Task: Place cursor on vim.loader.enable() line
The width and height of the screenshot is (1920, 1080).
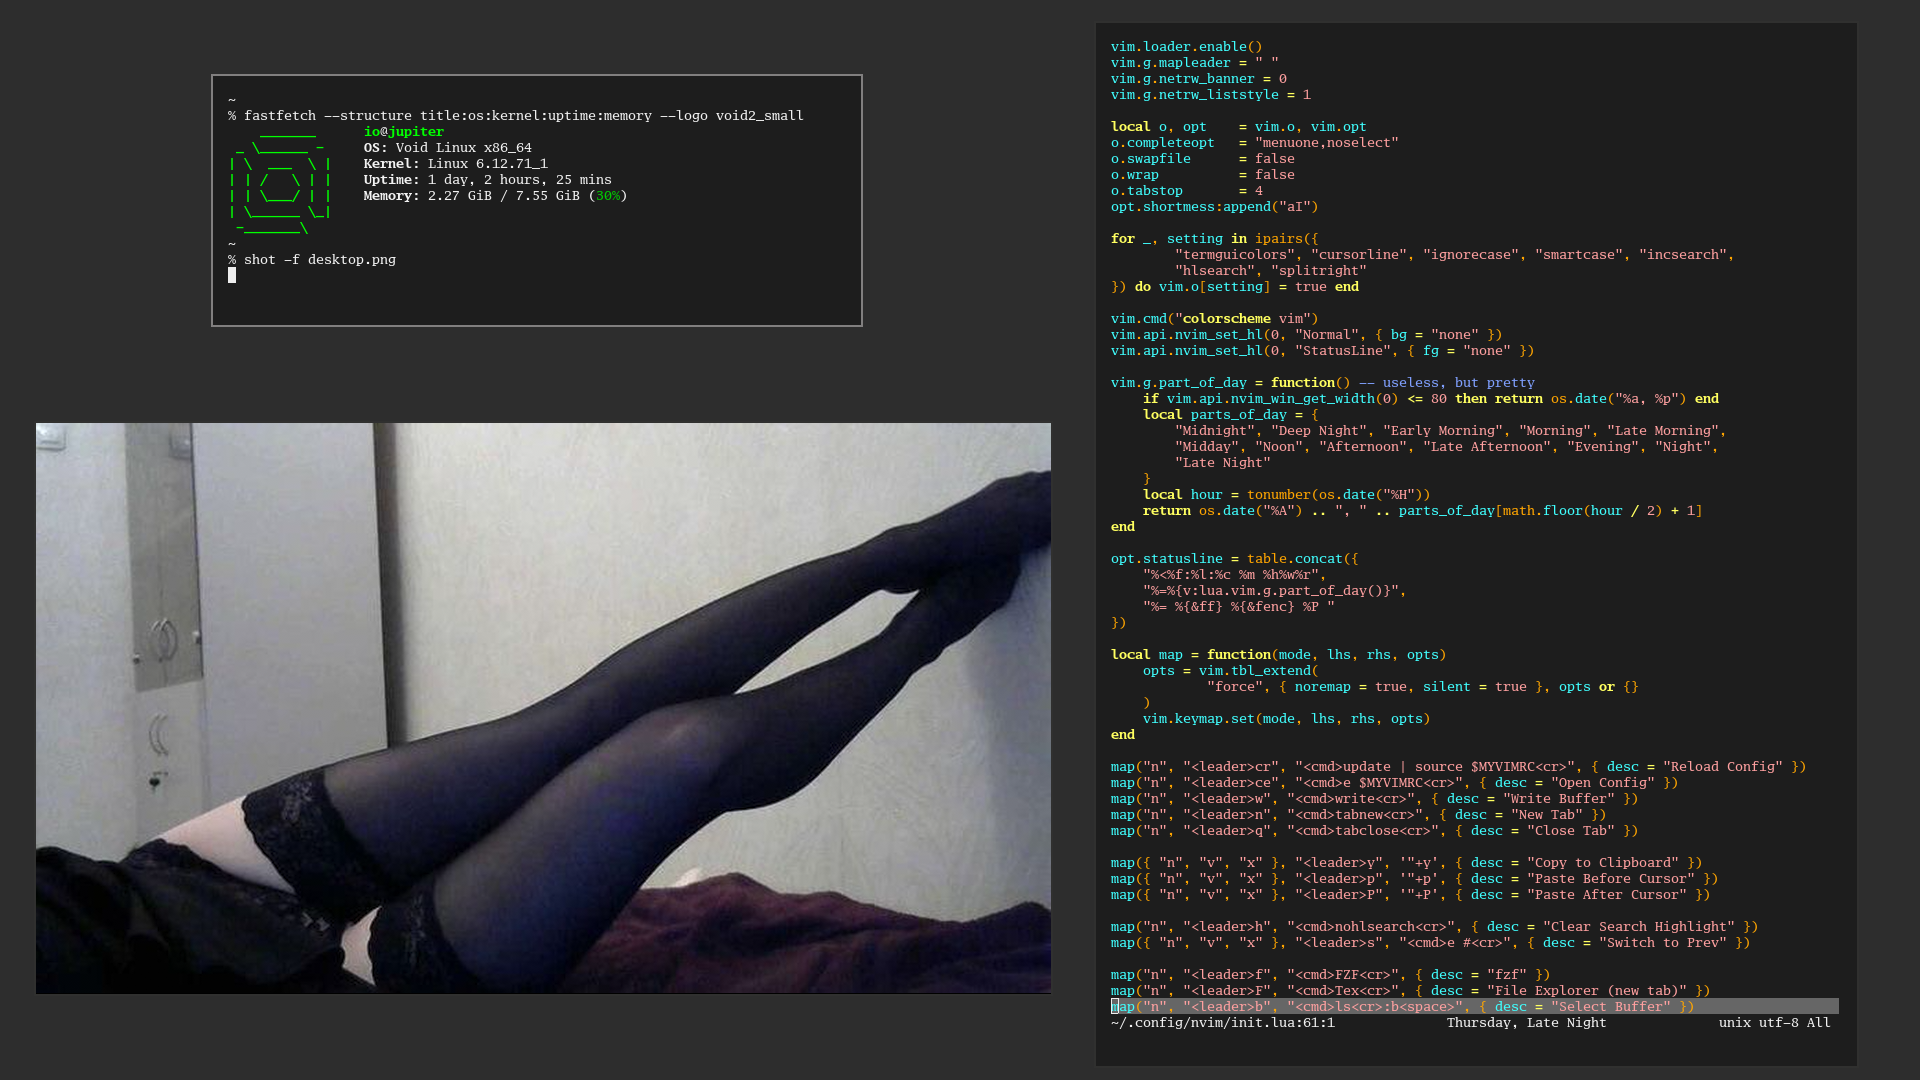Action: (x=1186, y=47)
